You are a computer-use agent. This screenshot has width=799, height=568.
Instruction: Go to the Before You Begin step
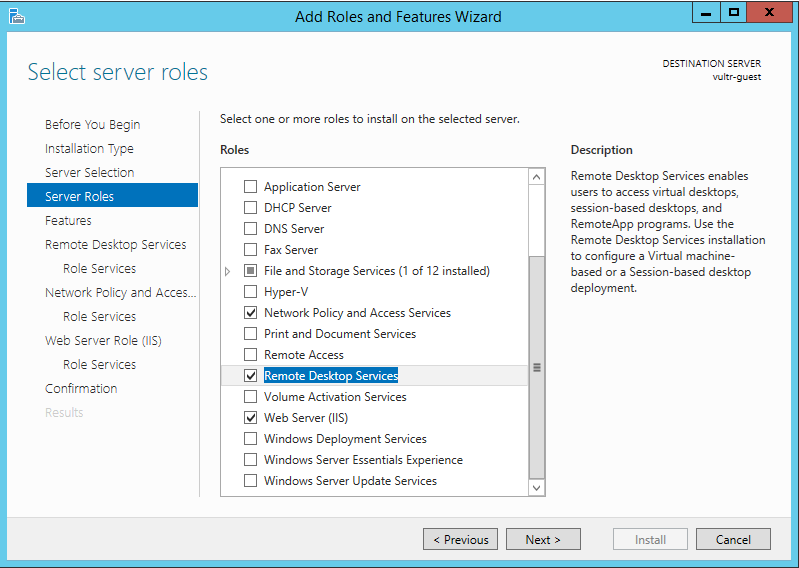(92, 125)
